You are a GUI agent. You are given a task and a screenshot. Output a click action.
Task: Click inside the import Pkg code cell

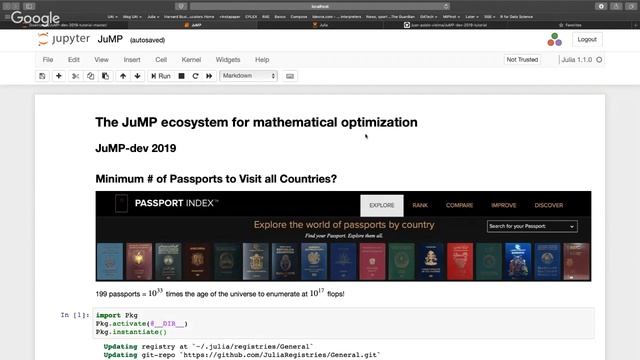click(343, 323)
